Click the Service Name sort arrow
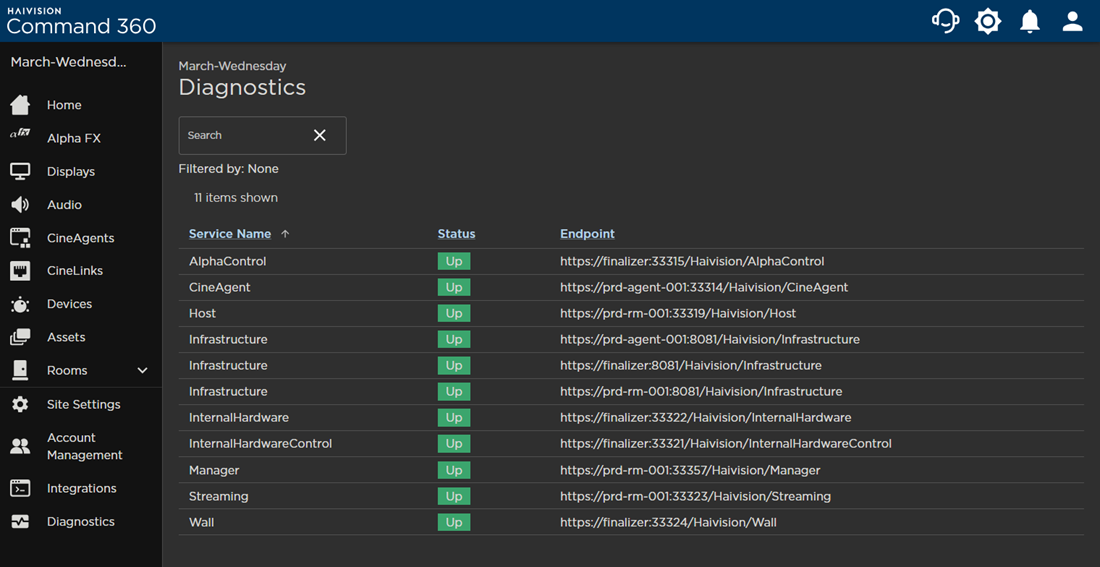Image resolution: width=1100 pixels, height=567 pixels. click(x=285, y=234)
